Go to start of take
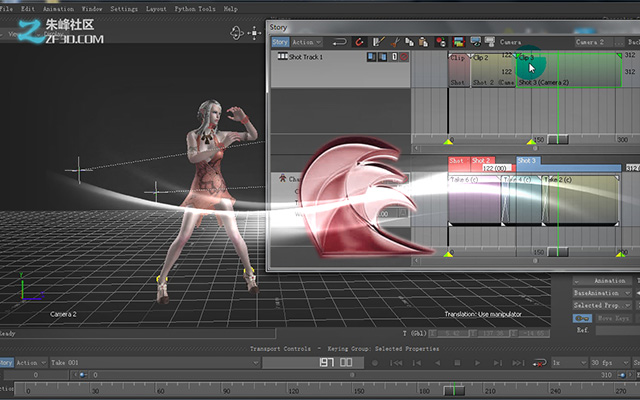Screen dimensions: 640x400 point(396,363)
